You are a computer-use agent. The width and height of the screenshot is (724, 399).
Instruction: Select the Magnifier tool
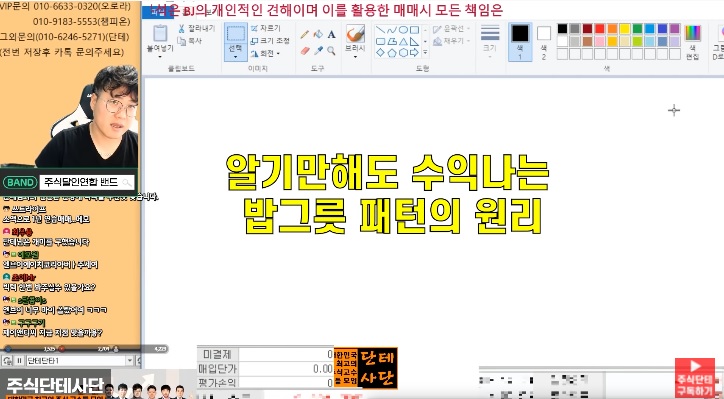coord(332,51)
